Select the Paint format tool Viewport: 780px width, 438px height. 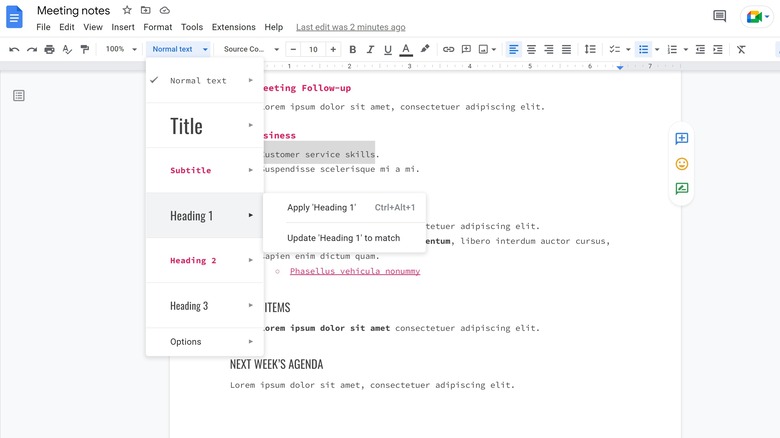84,49
